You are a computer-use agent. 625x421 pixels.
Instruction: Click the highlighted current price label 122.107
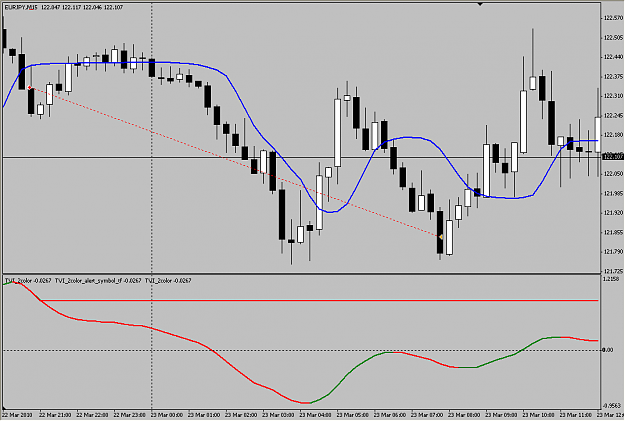[x=613, y=156]
